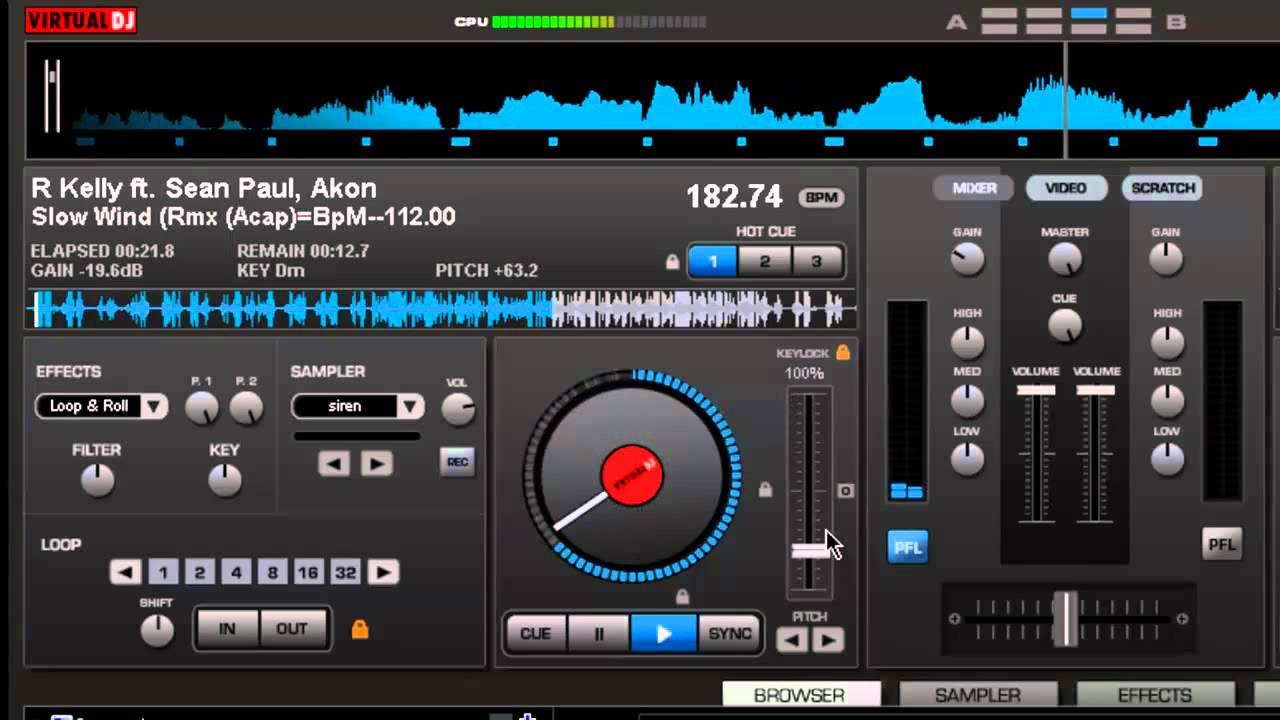The width and height of the screenshot is (1280, 720).
Task: Set loop length to 32 beats
Action: coord(346,572)
